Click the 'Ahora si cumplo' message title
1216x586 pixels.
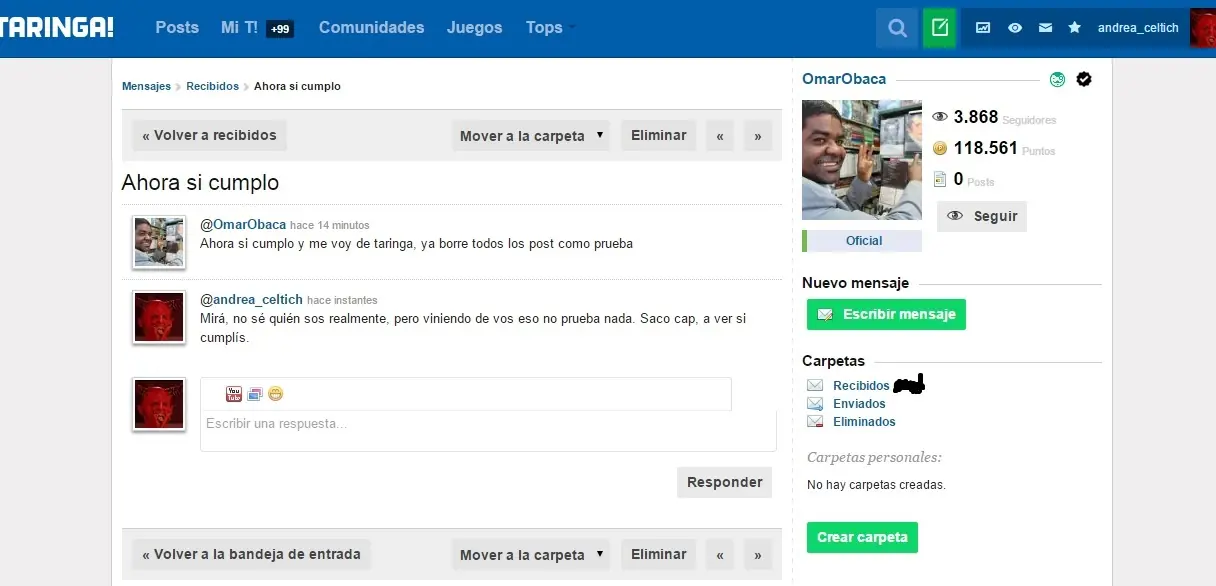[200, 183]
